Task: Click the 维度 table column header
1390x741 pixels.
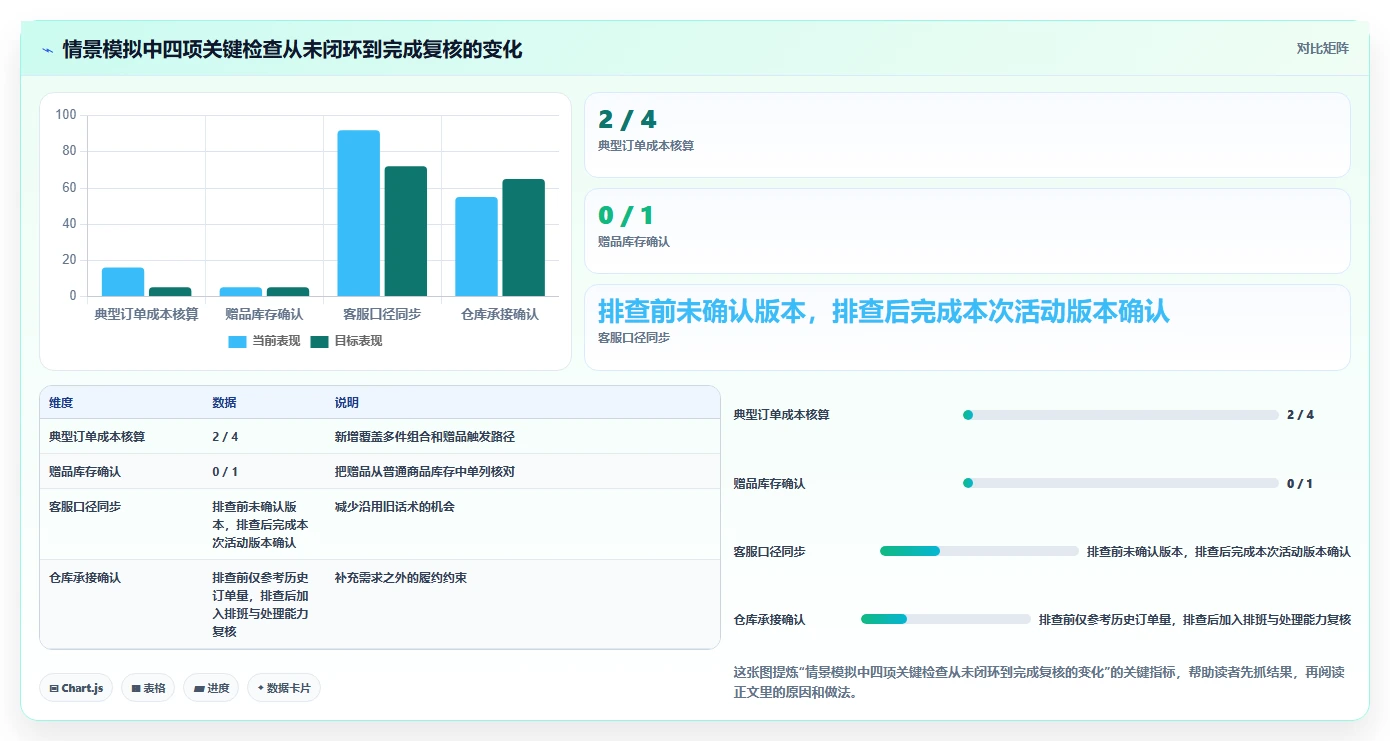Action: [x=61, y=403]
